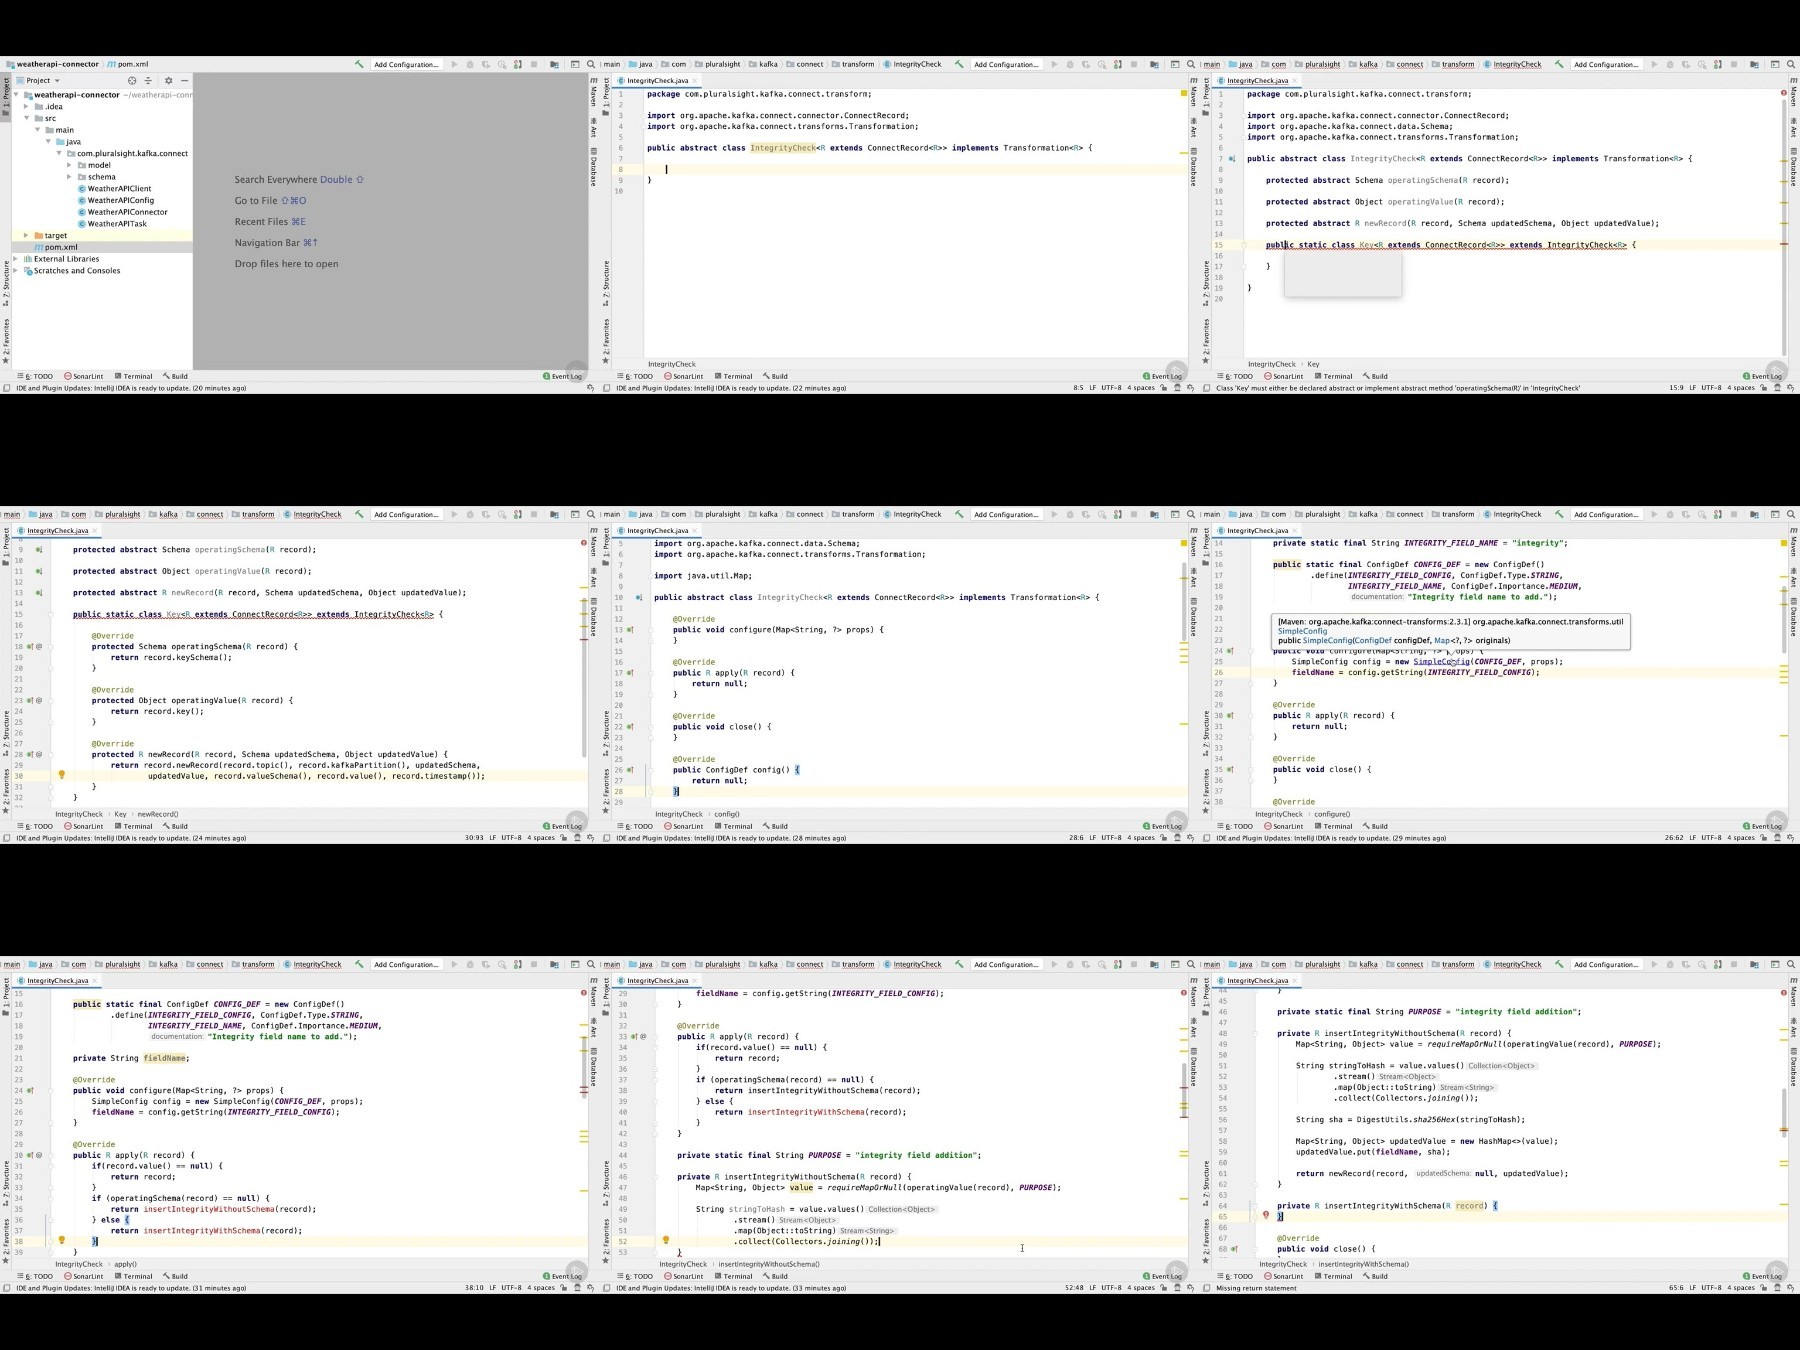Screen dimensions: 1800x1350
Task: Click the gutter icon on line 7 where Key is declared
Action: 1232,158
